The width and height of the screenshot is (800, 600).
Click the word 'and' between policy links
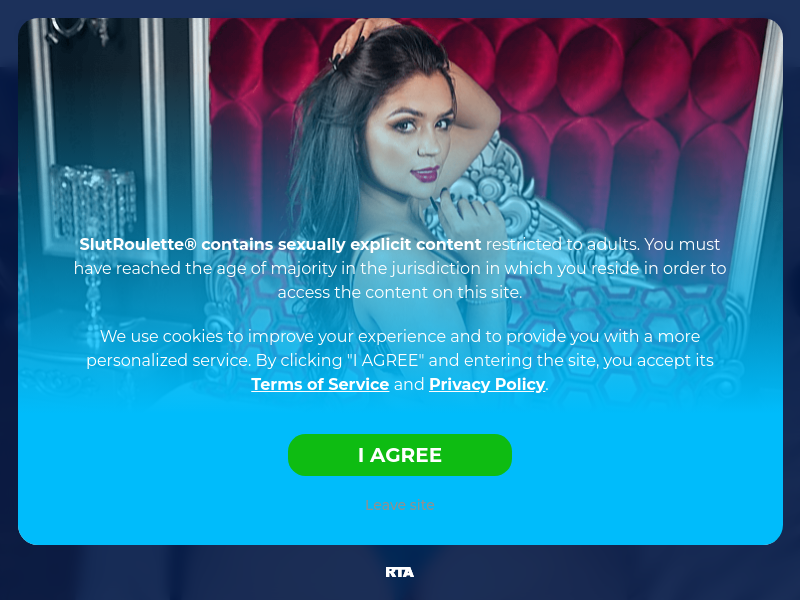409,384
